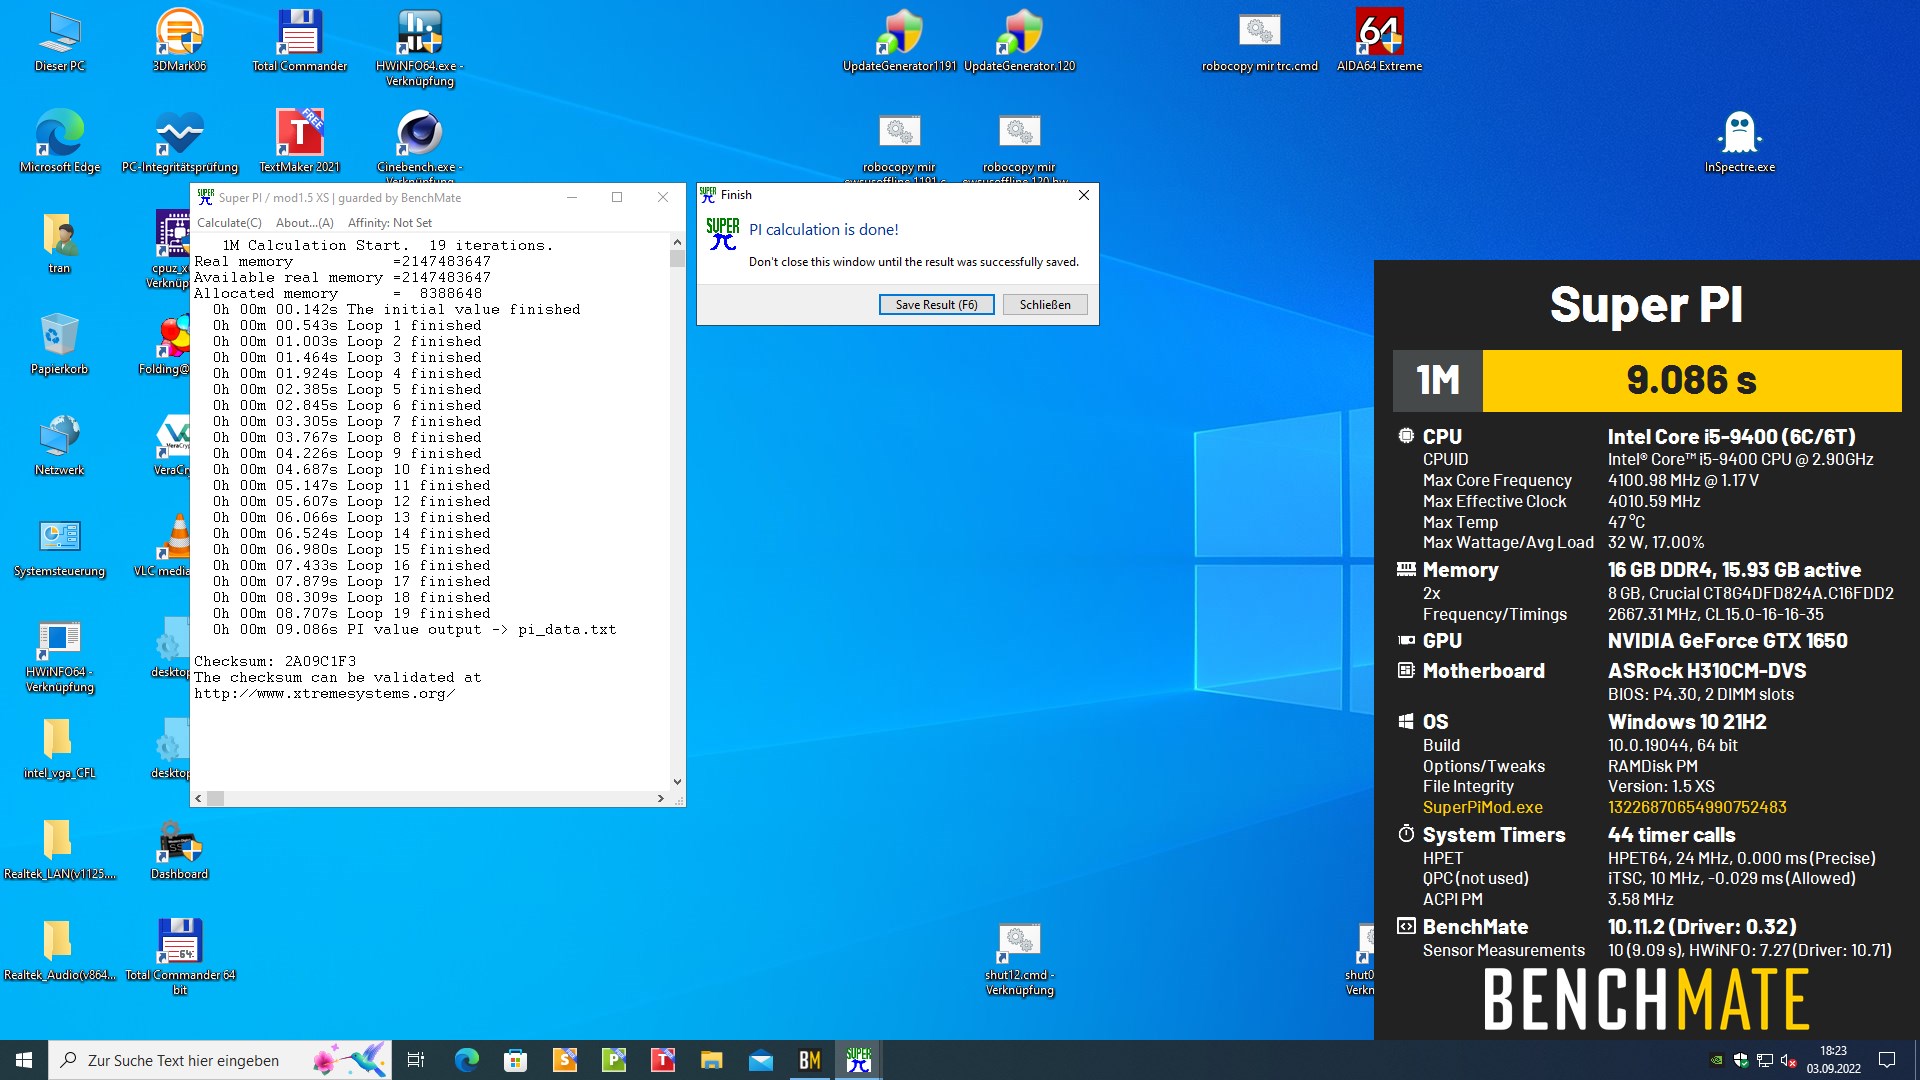
Task: Click the NVIDIA GeForce GTX 1650 text
Action: tap(1727, 641)
